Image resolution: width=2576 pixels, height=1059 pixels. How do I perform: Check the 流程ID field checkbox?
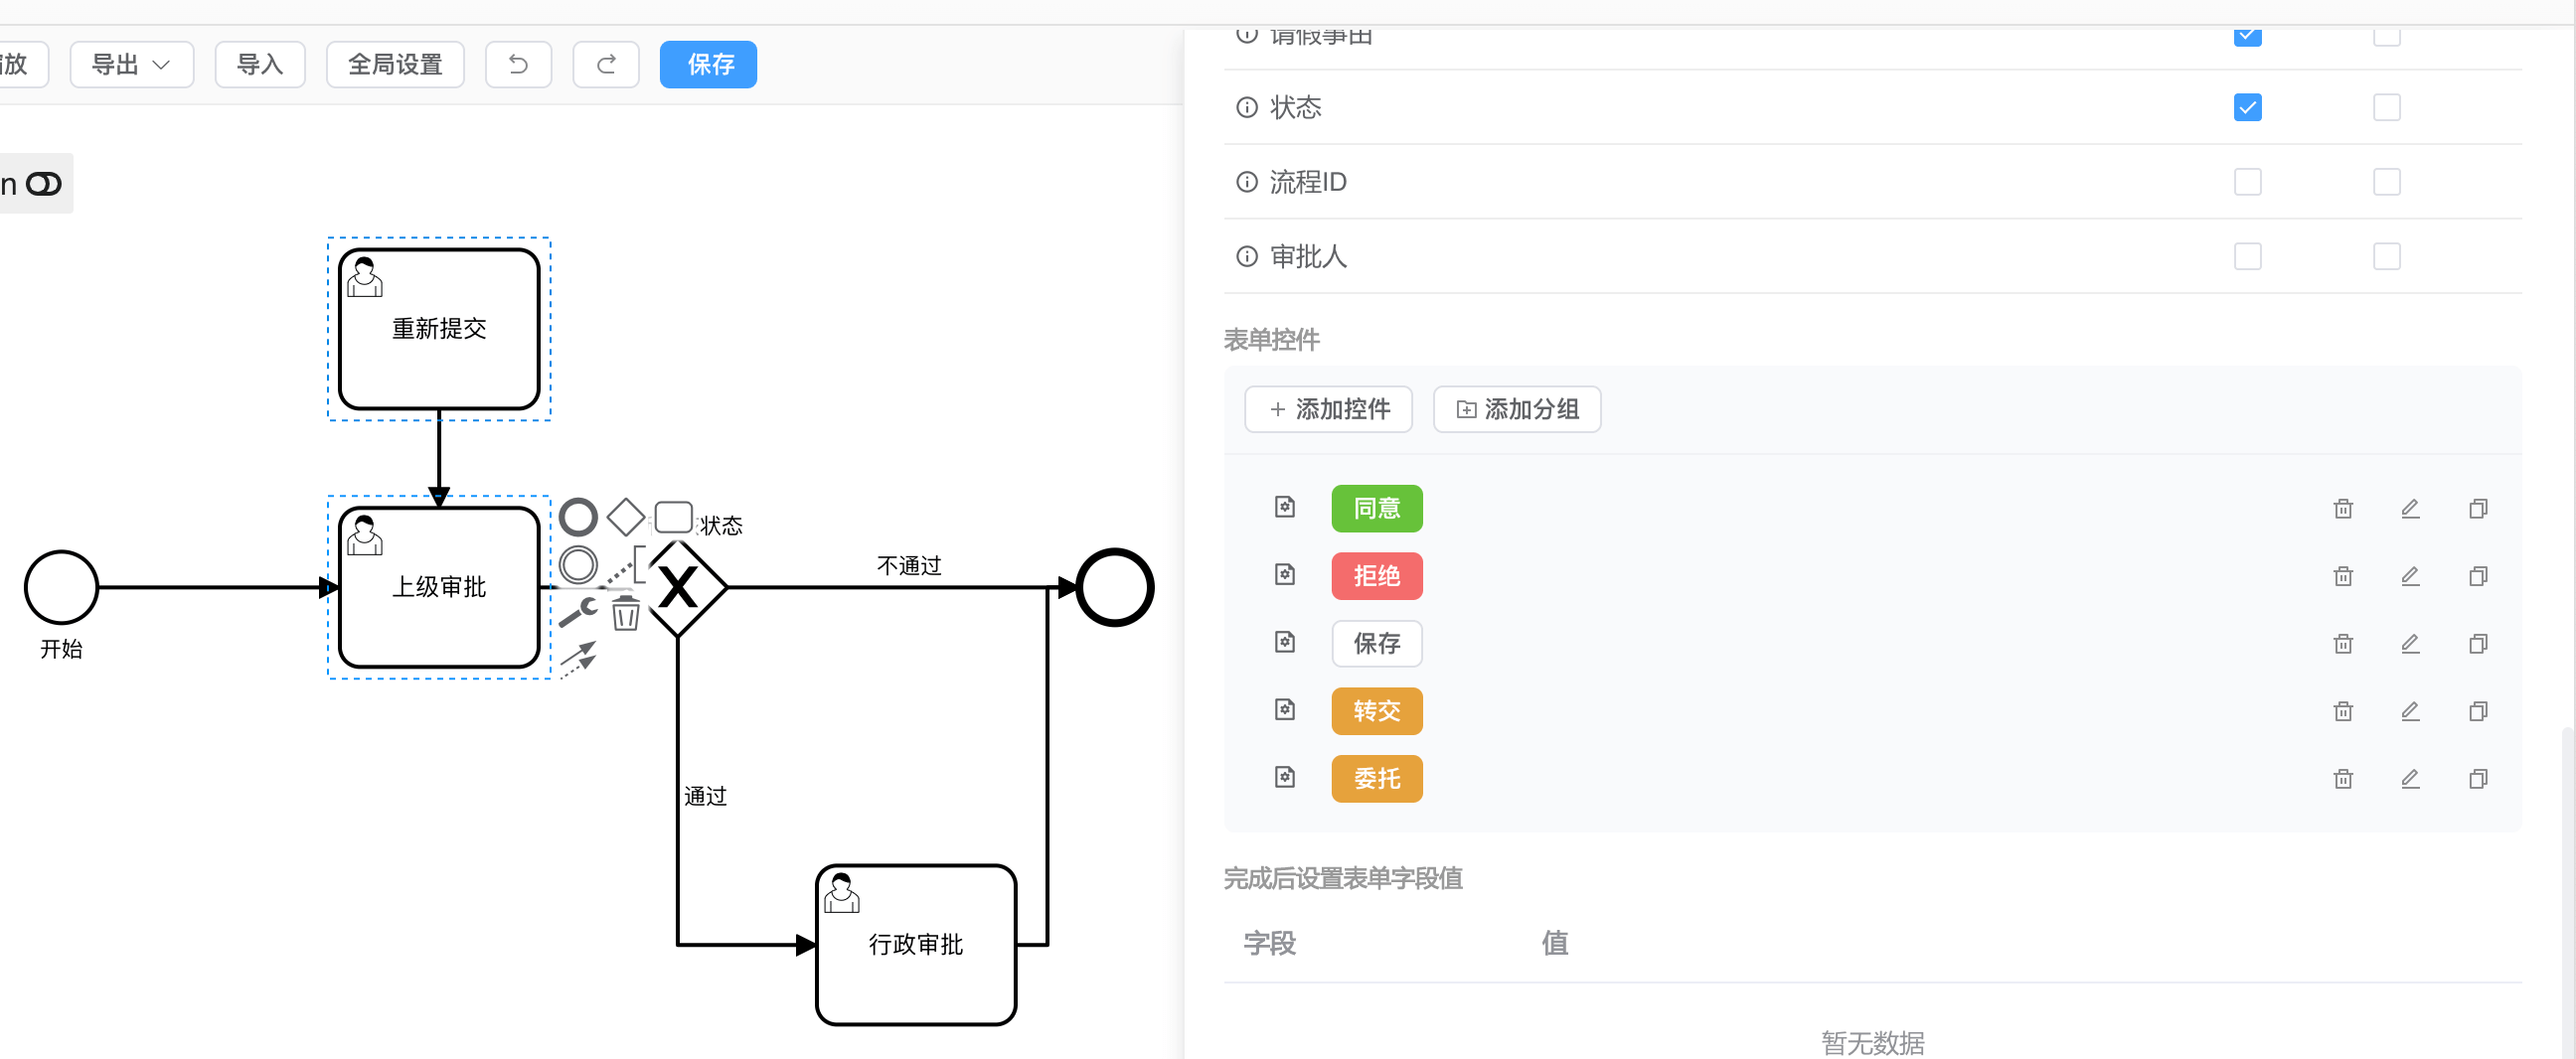coord(2247,182)
